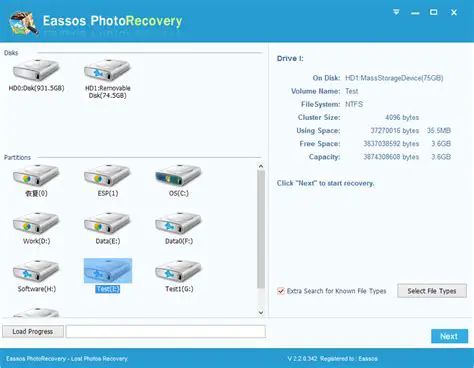Image resolution: width=474 pixels, height=368 pixels.
Task: Toggle Extra Search for Known File Types
Action: pos(281,291)
